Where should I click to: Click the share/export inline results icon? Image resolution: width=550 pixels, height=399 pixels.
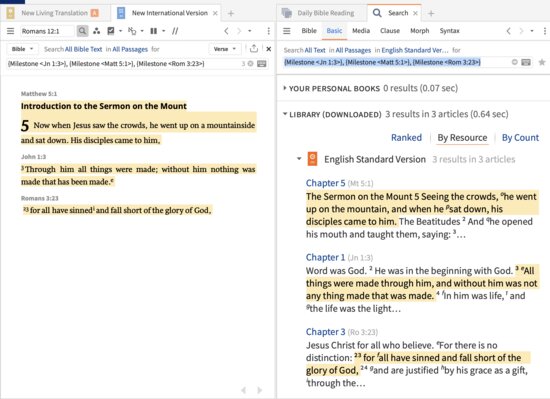click(254, 49)
